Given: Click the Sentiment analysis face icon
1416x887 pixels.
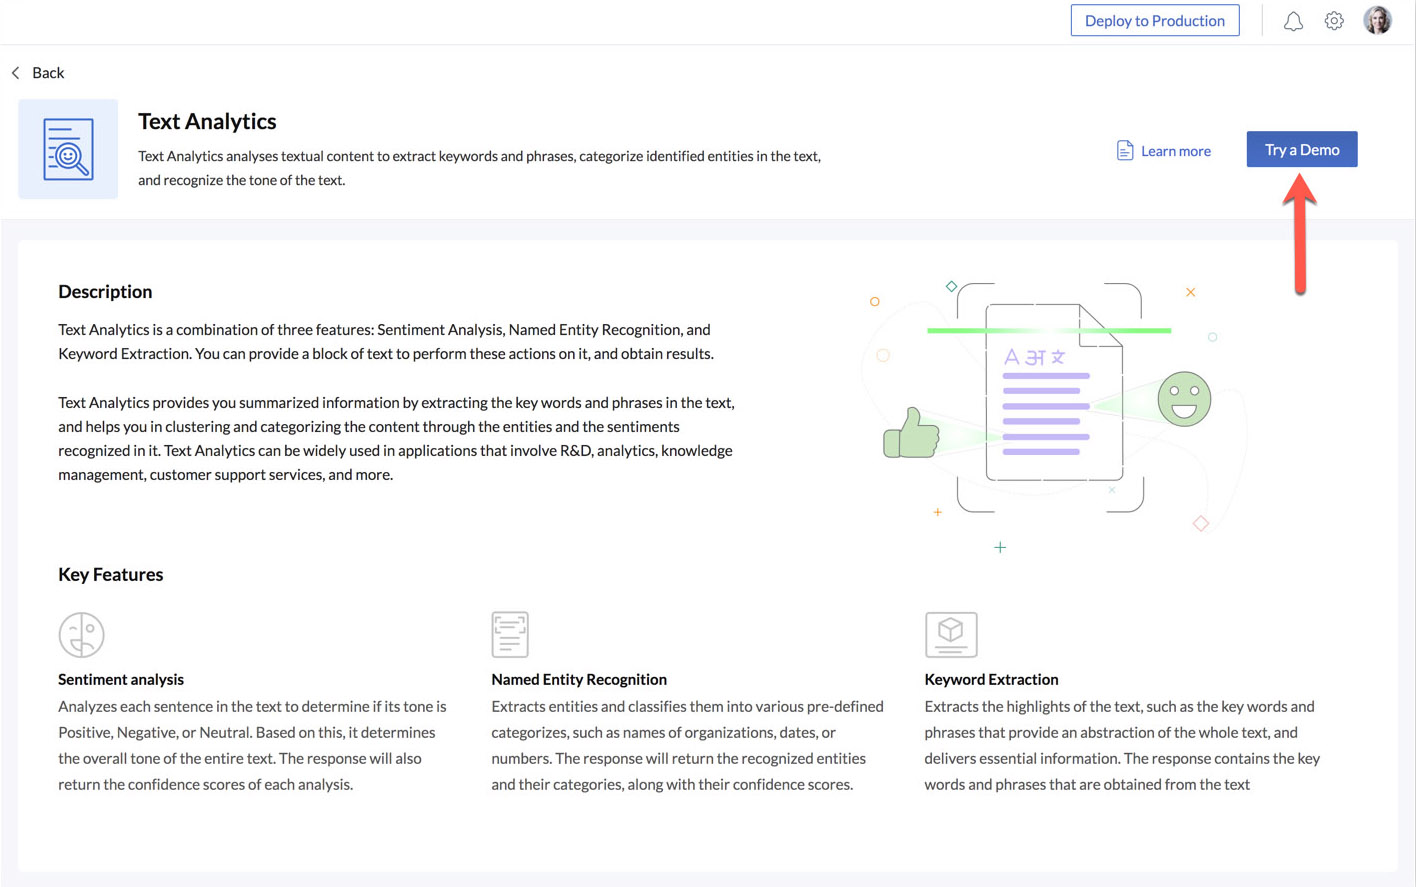Looking at the screenshot, I should click(81, 634).
